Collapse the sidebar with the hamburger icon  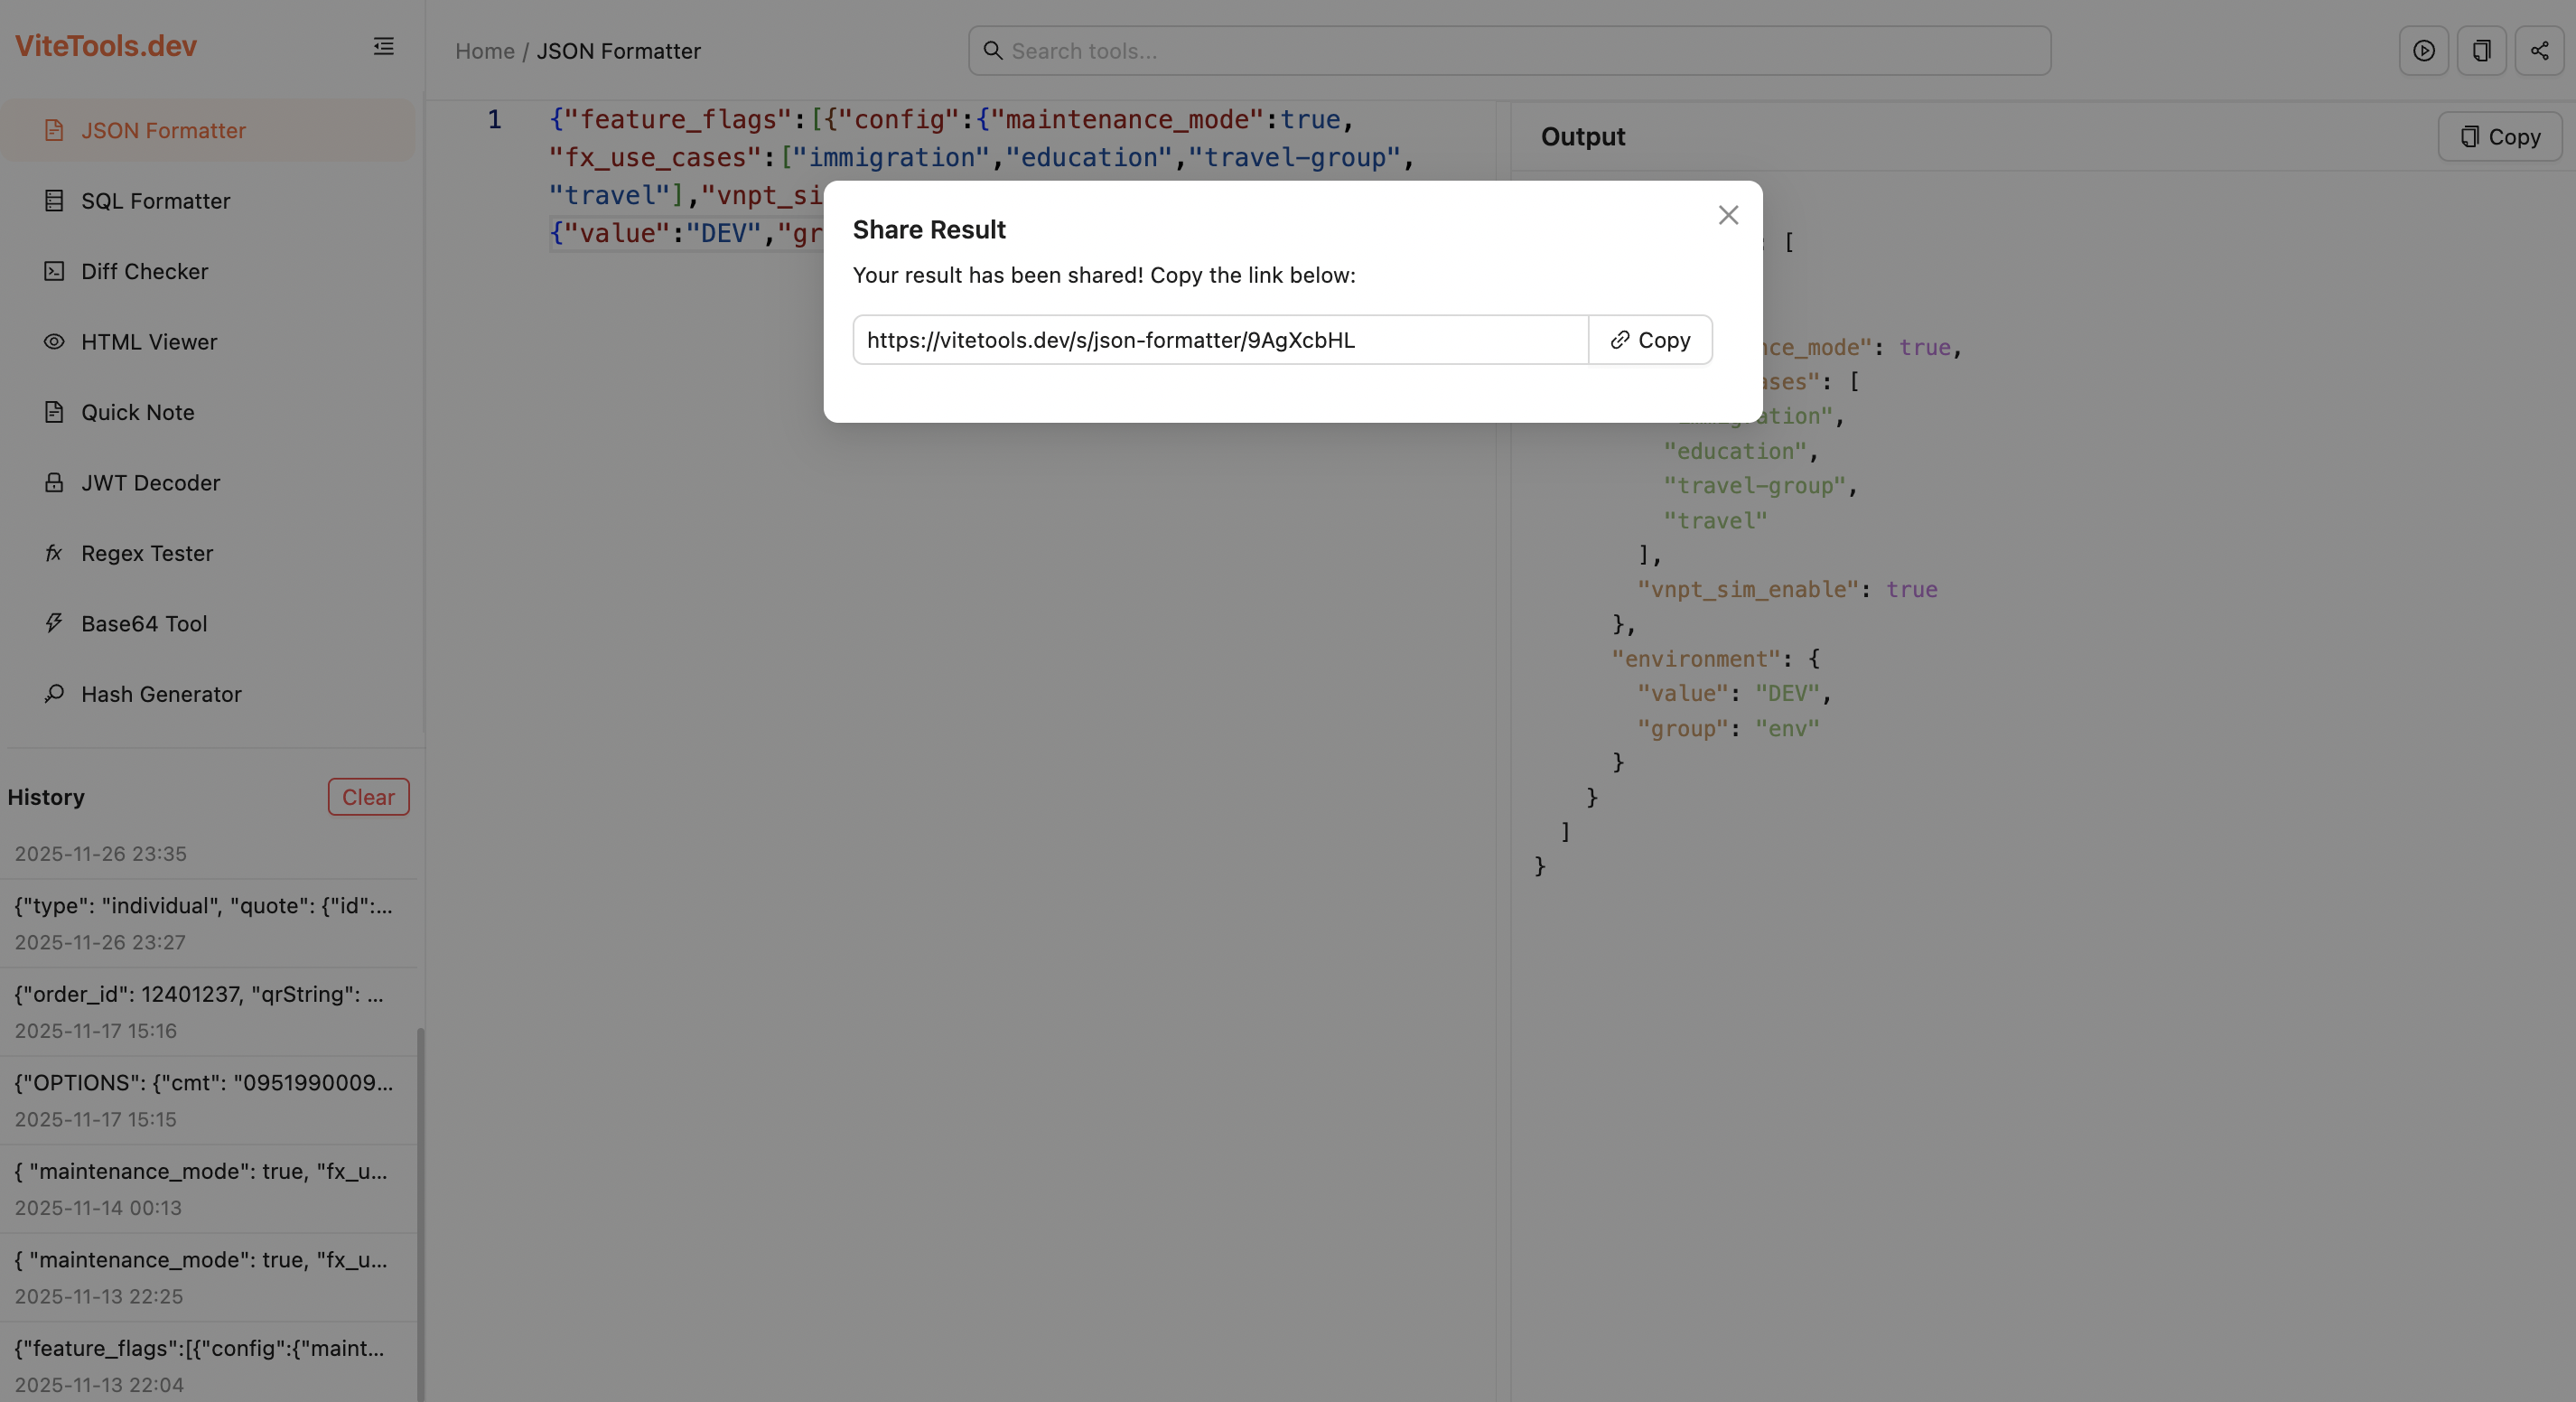383,46
